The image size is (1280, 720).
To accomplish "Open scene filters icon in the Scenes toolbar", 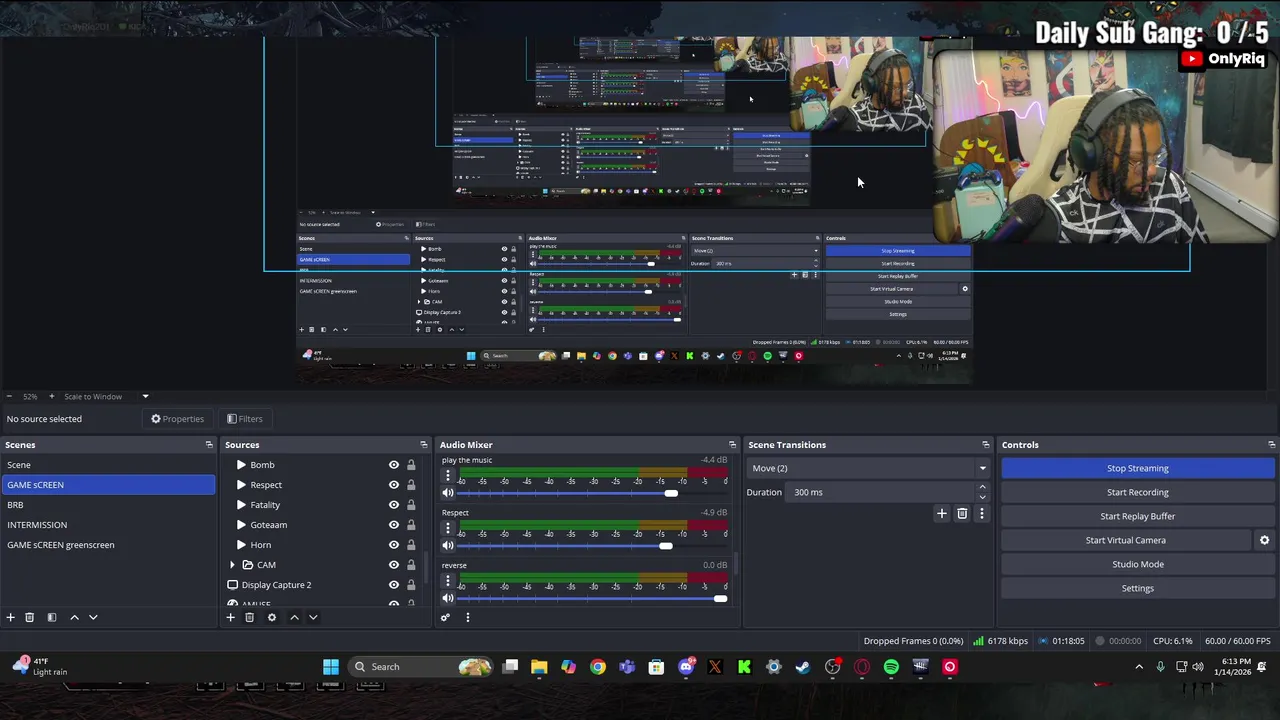I will click(52, 617).
